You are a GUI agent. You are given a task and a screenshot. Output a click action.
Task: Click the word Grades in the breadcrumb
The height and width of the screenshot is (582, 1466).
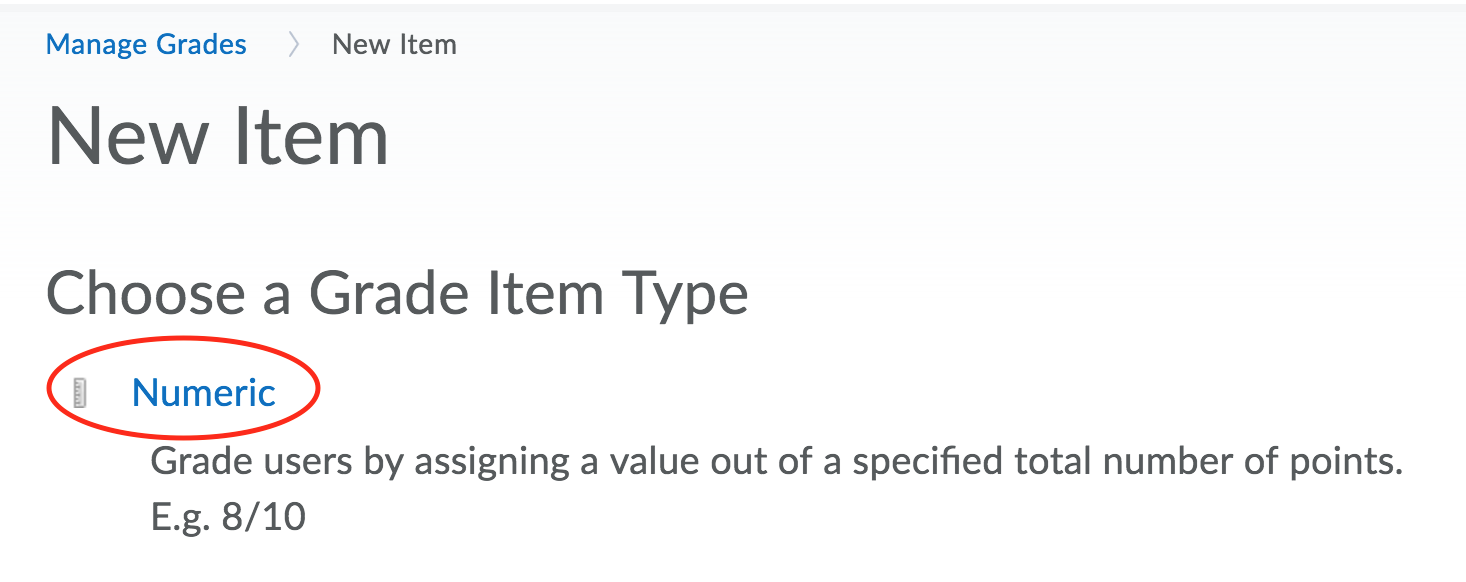pos(201,45)
